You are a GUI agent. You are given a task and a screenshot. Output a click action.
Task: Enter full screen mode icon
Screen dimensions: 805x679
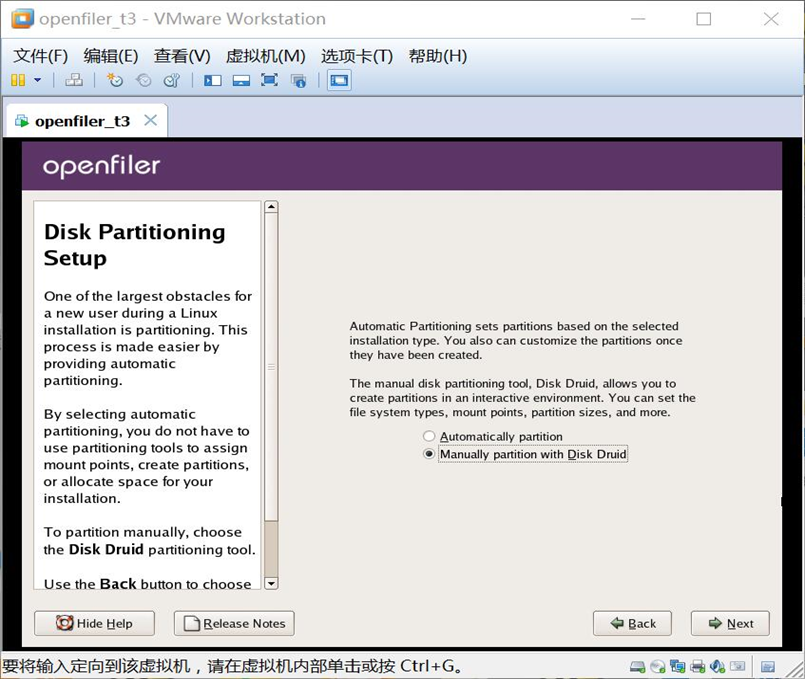tap(270, 80)
